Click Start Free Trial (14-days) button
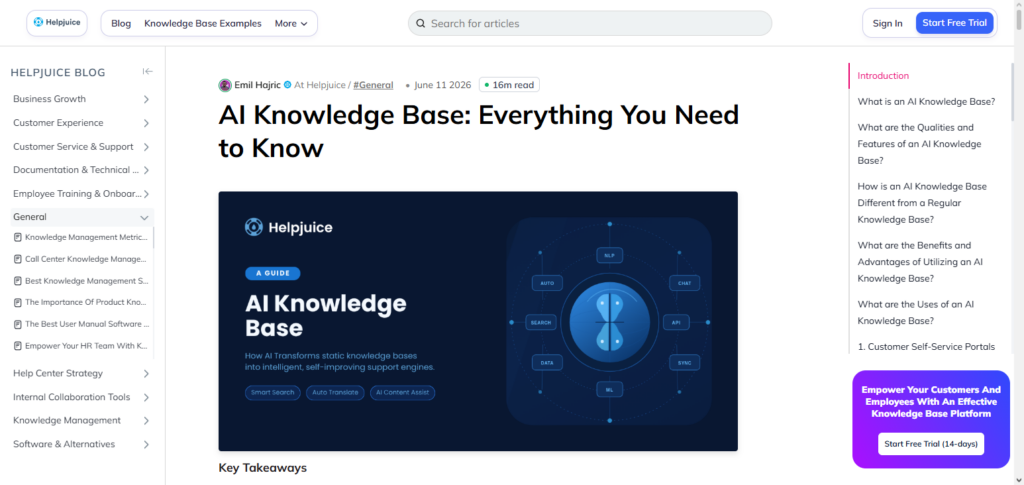The height and width of the screenshot is (485, 1024). click(931, 444)
